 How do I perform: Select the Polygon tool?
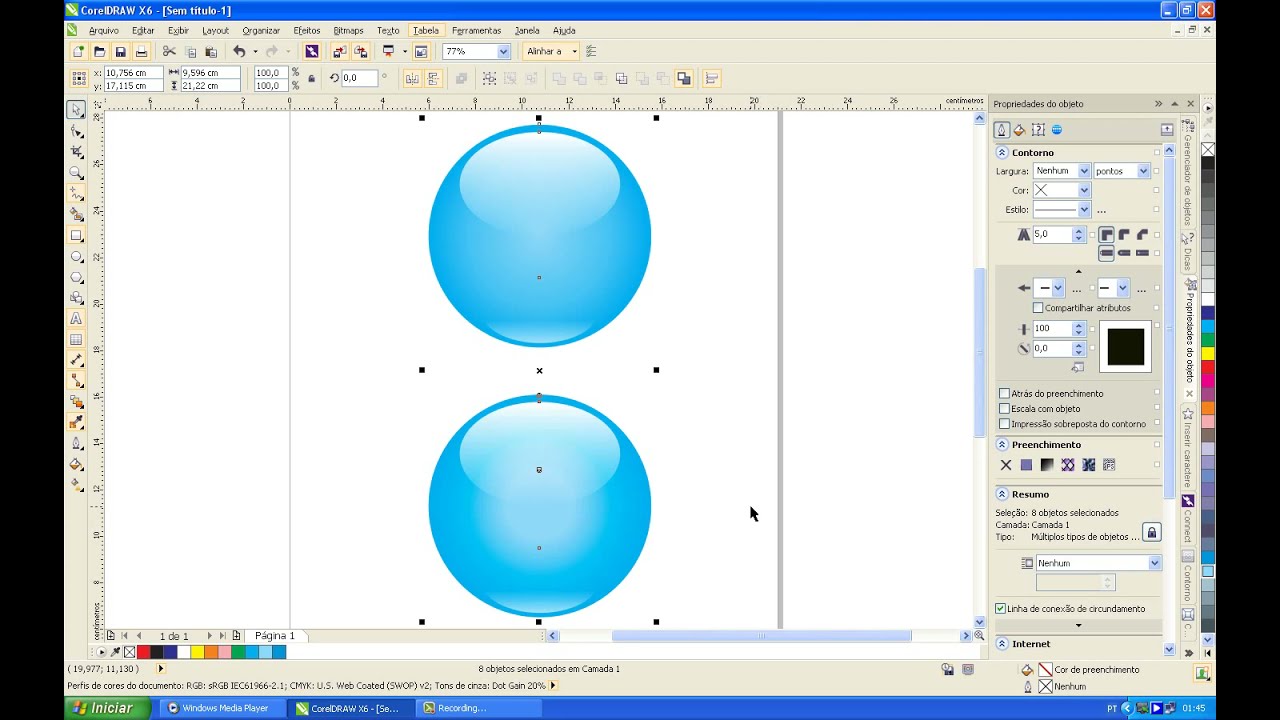tap(76, 277)
